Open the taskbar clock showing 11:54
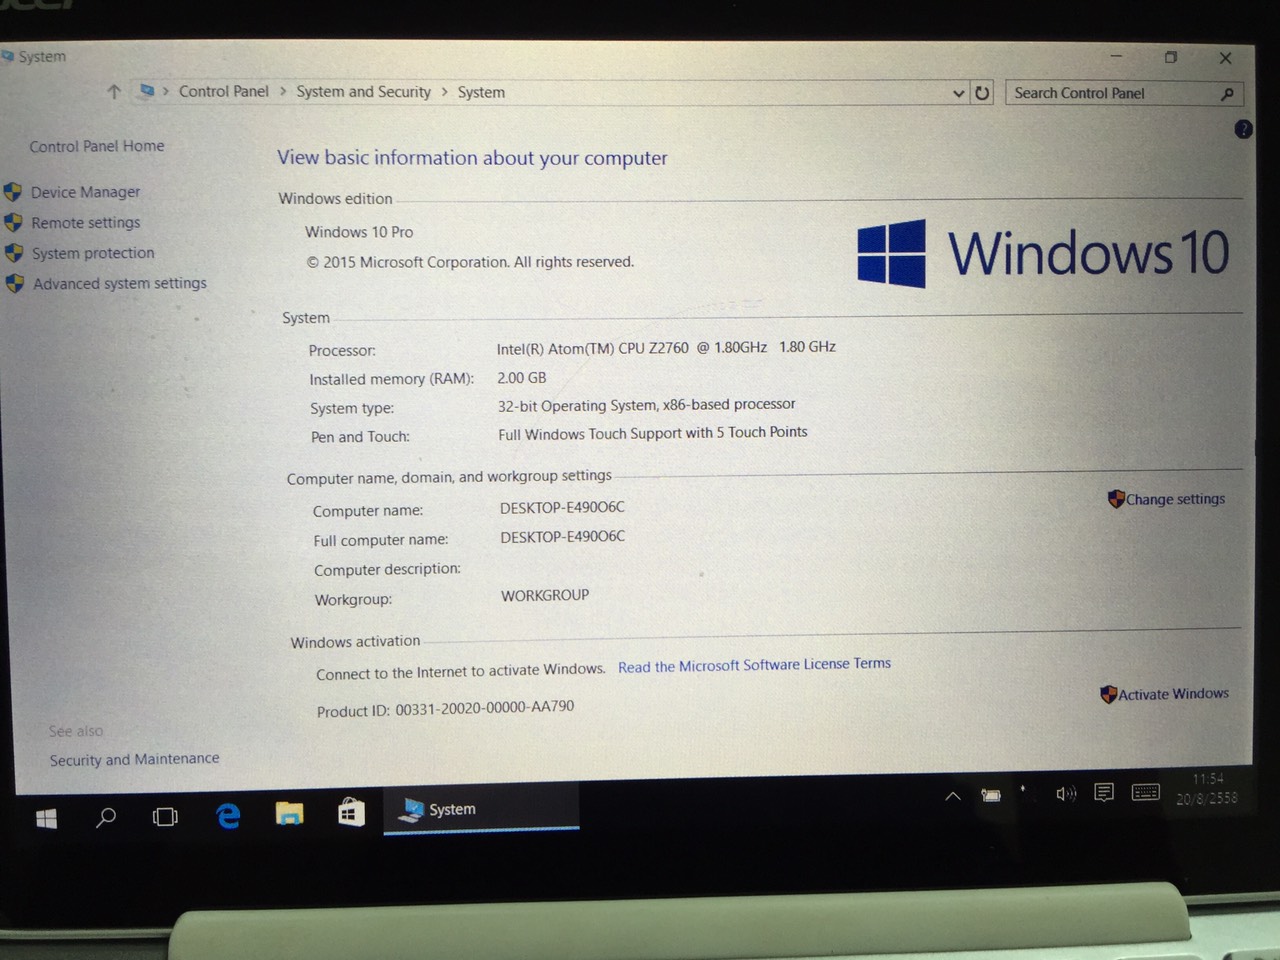 (1207, 788)
